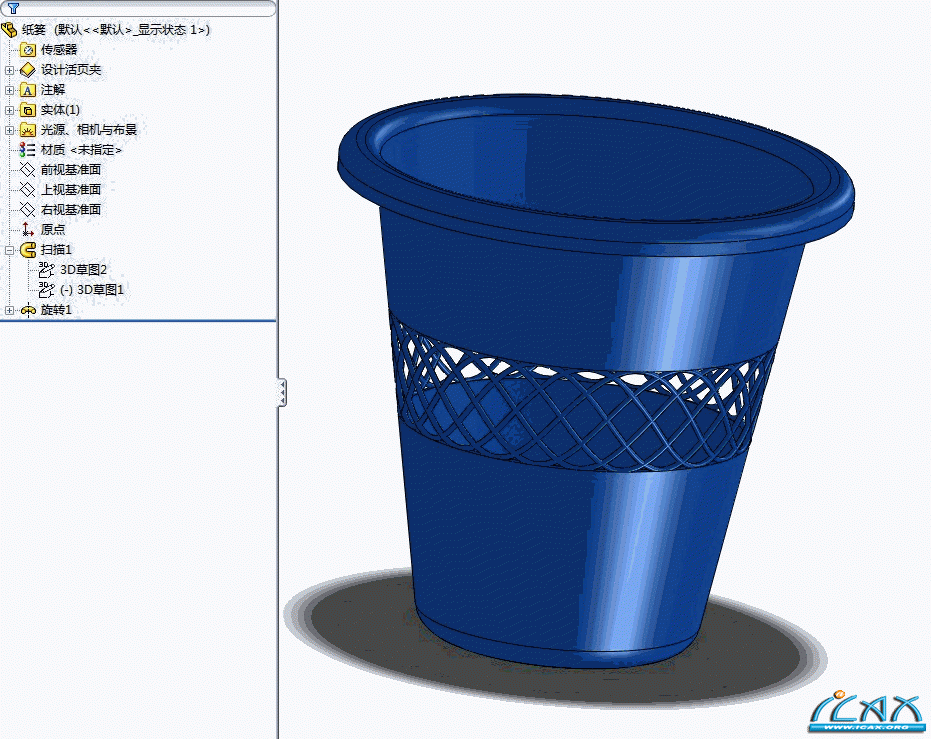Click the 传感器 sensors folder icon
The image size is (931, 739).
coord(28,49)
